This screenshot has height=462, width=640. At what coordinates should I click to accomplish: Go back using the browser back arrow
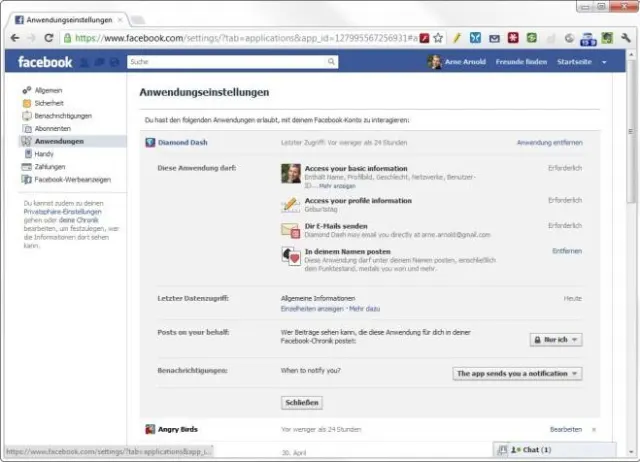click(x=13, y=38)
